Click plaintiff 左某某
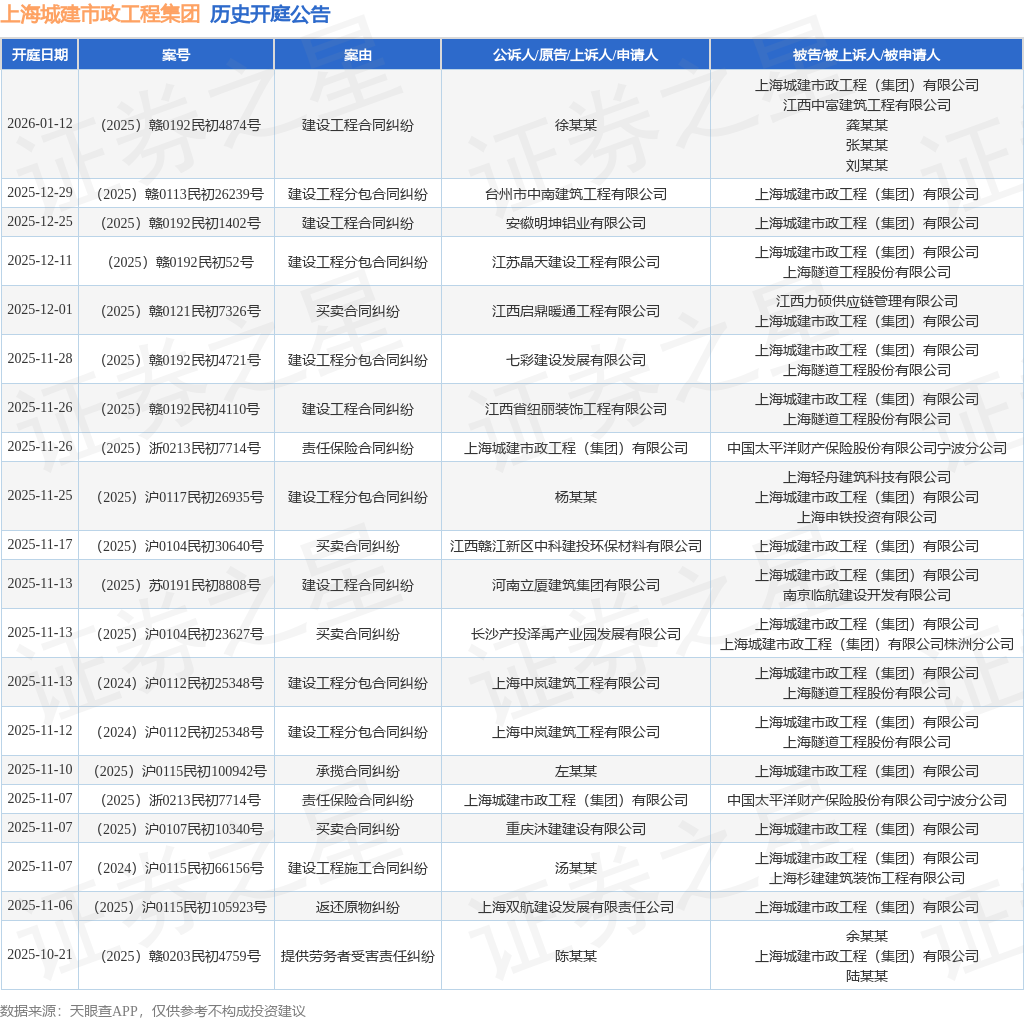 coord(575,771)
